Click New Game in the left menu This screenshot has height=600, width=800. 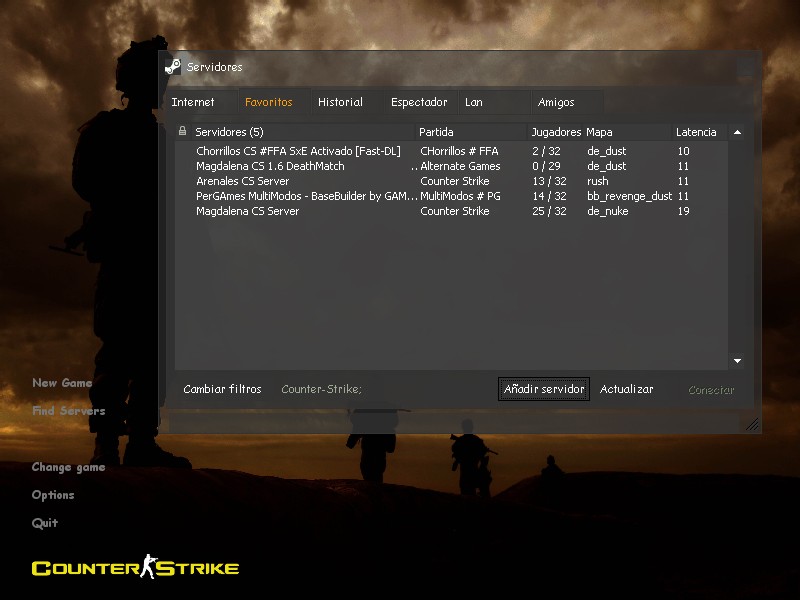click(x=62, y=382)
